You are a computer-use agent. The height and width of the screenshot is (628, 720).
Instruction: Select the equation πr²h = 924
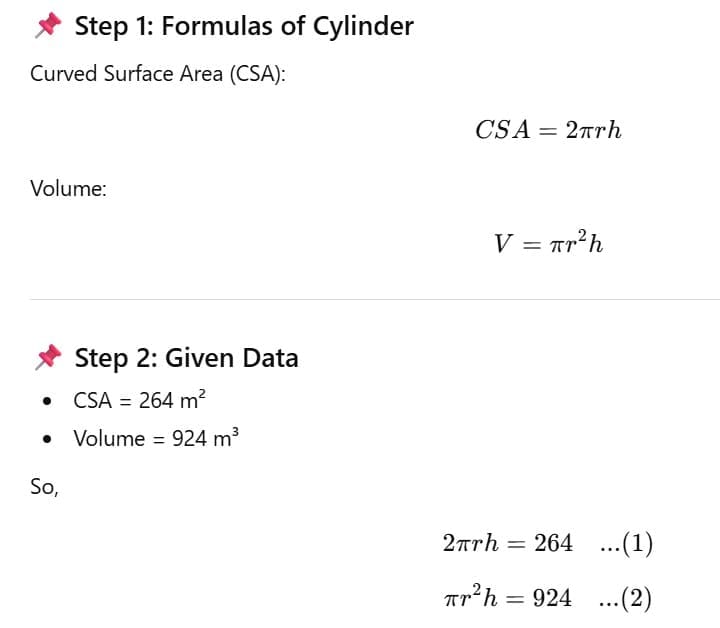coord(507,598)
